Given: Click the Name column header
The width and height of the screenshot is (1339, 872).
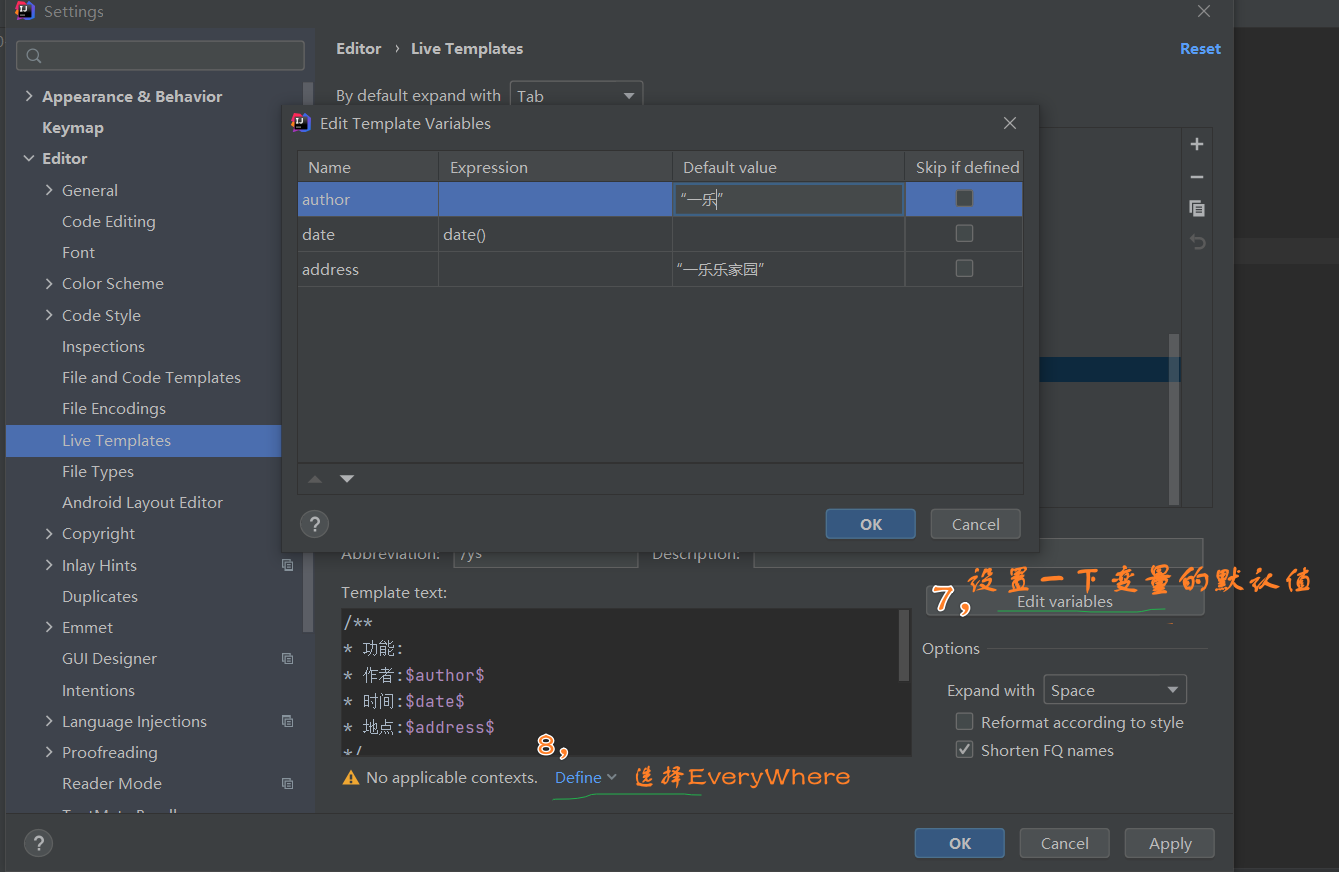Looking at the screenshot, I should click(368, 167).
